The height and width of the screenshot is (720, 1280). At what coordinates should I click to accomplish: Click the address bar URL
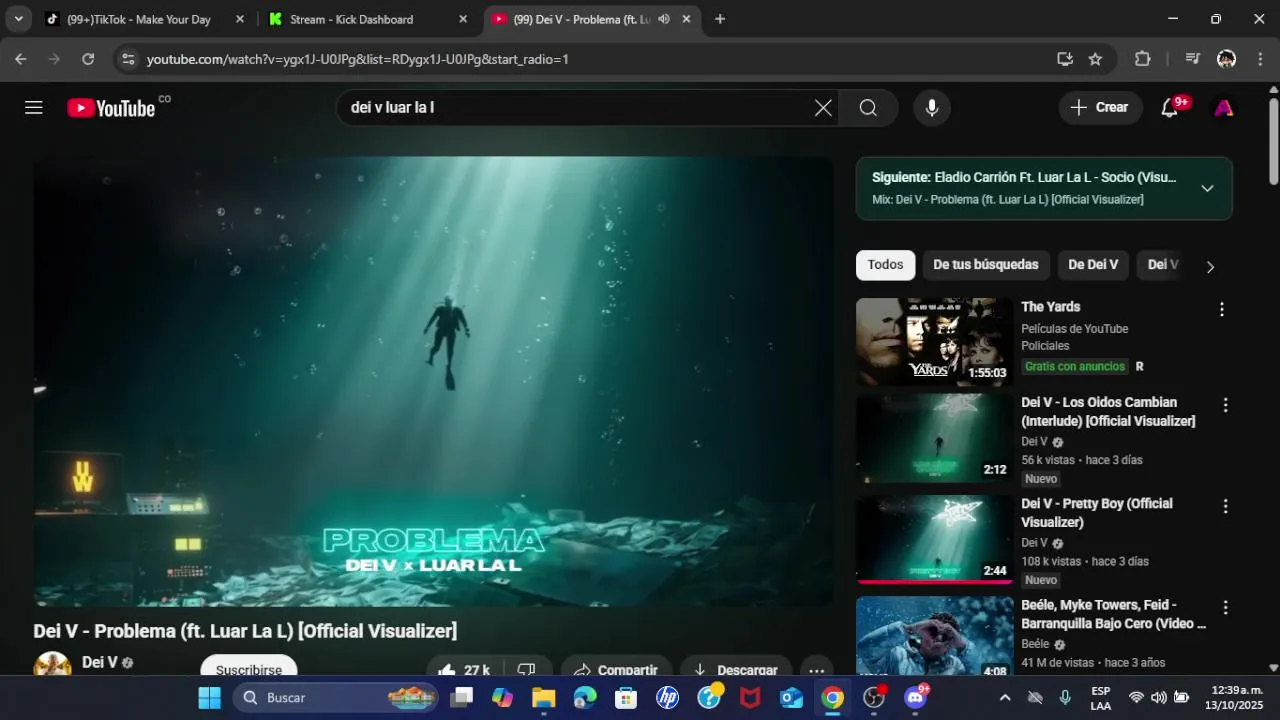click(358, 59)
